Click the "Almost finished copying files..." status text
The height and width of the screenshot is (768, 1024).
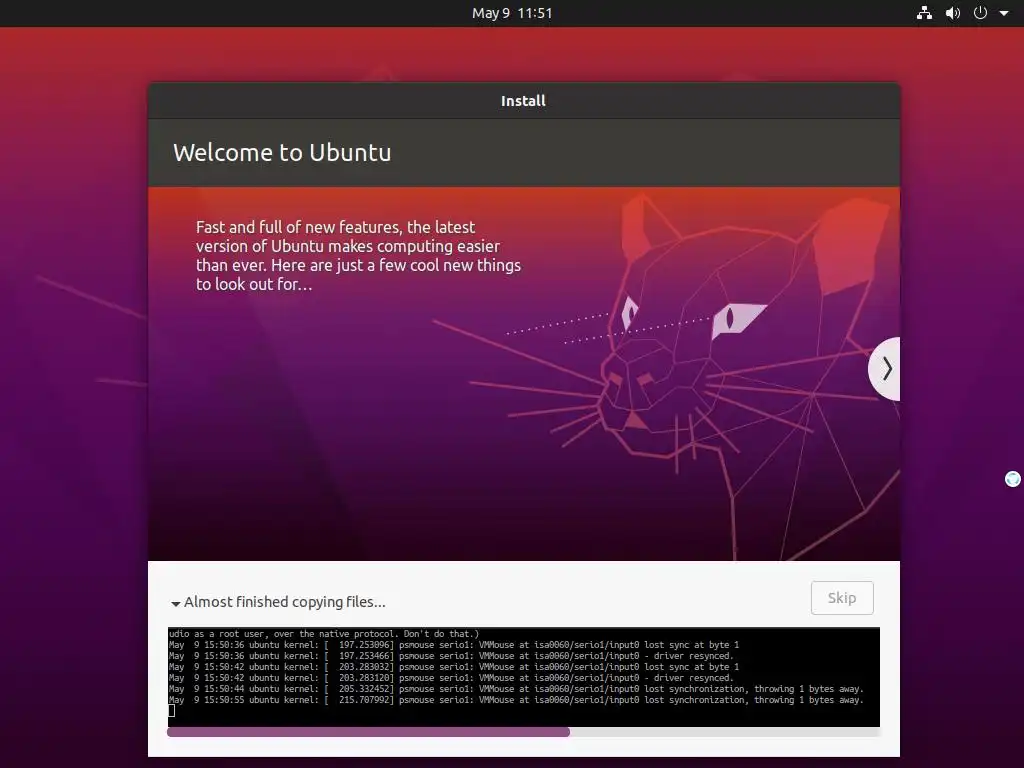[x=285, y=601]
